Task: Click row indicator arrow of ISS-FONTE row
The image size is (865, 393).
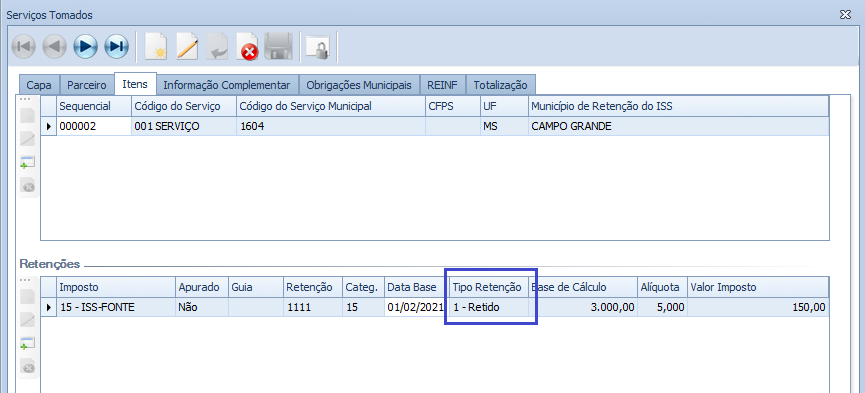Action: pos(49,307)
